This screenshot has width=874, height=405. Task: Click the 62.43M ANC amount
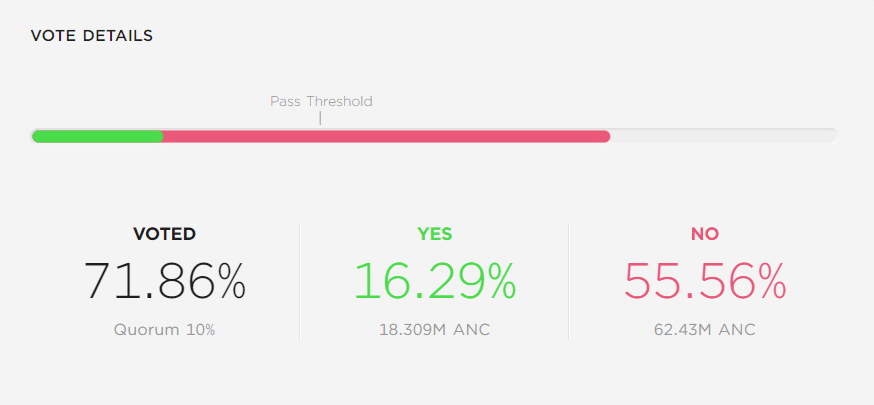(705, 329)
